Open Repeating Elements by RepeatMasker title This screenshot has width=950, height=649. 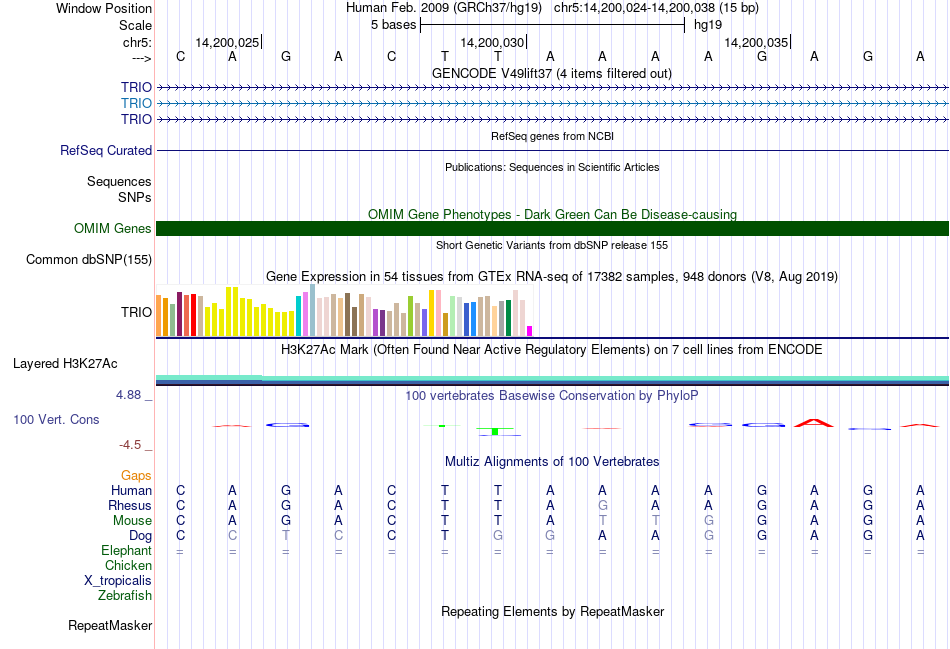[x=552, y=611]
